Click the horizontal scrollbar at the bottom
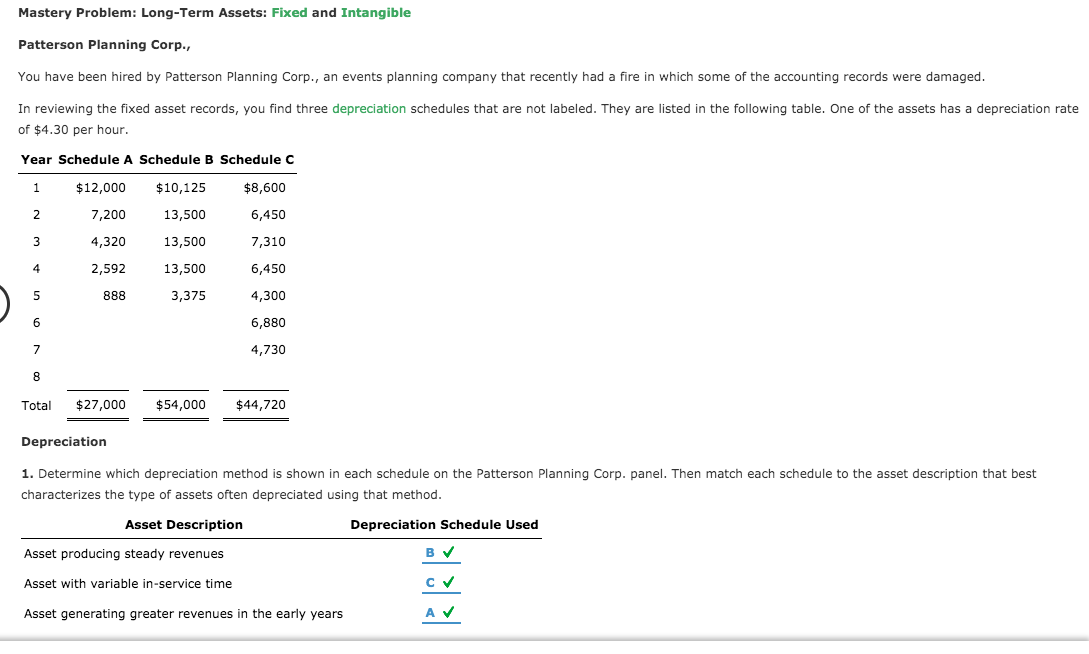The height and width of the screenshot is (654, 1089). tap(544, 648)
